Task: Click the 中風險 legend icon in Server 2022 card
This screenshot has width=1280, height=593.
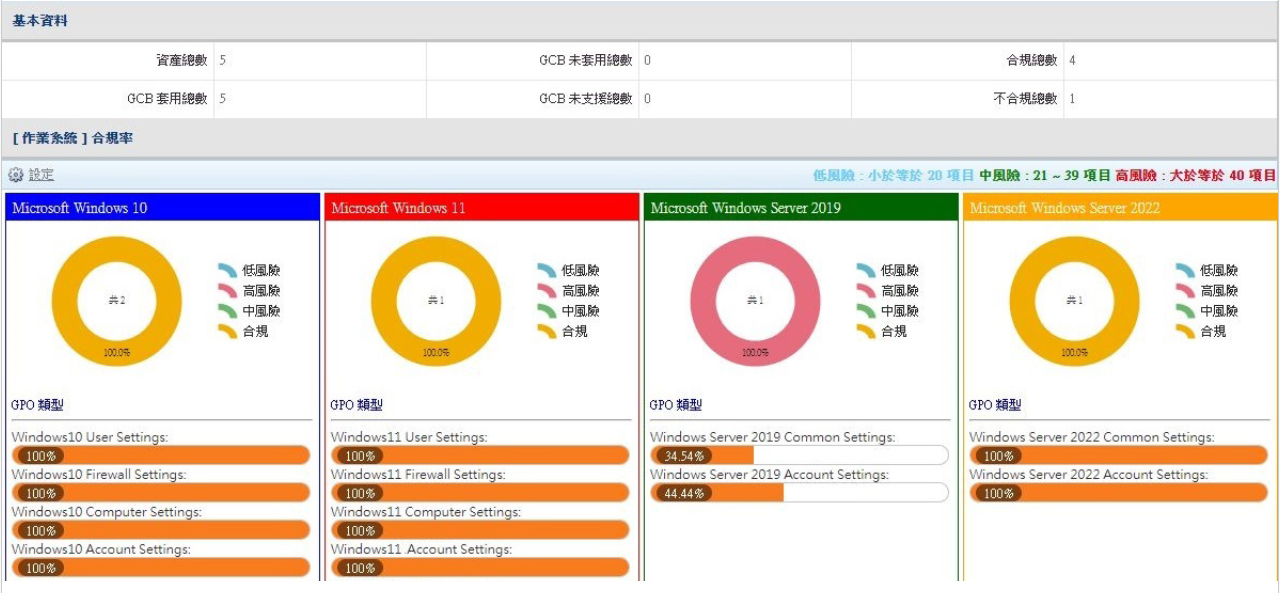Action: 1185,311
